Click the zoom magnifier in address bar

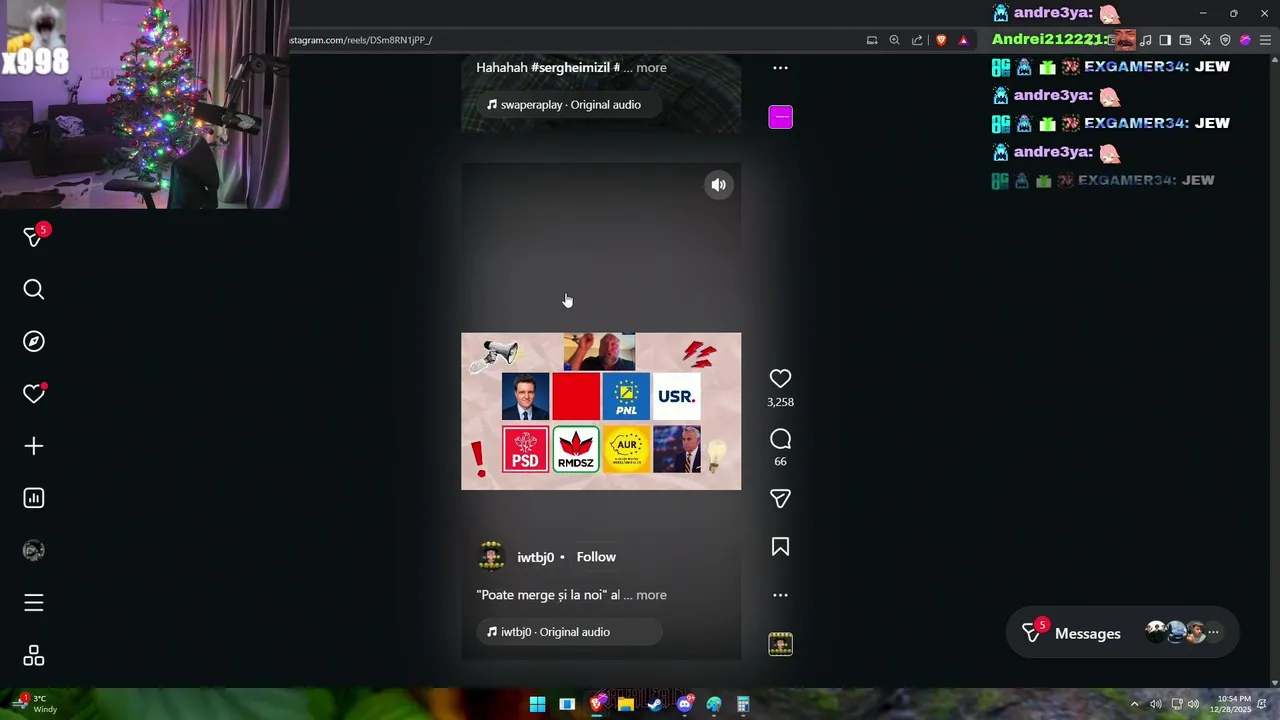(x=895, y=40)
